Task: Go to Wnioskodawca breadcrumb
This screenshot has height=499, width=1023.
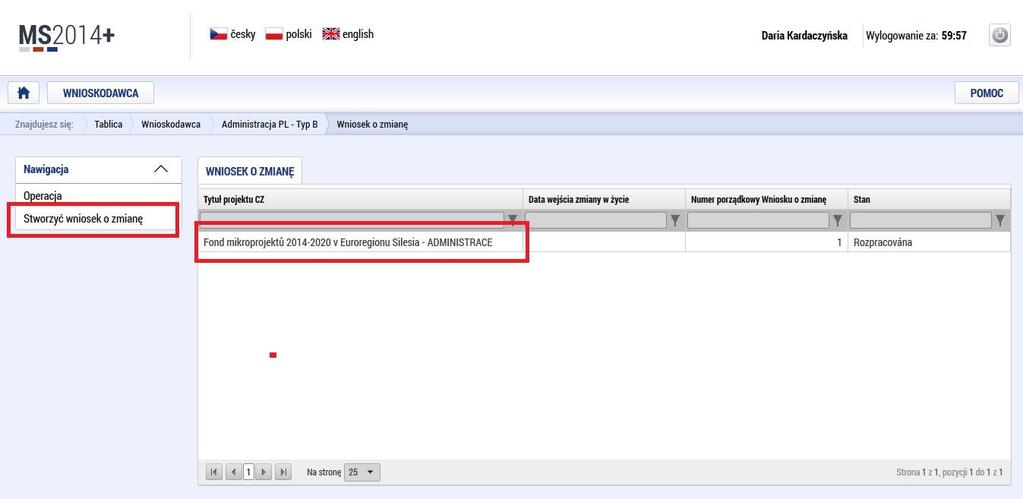Action: [171, 124]
